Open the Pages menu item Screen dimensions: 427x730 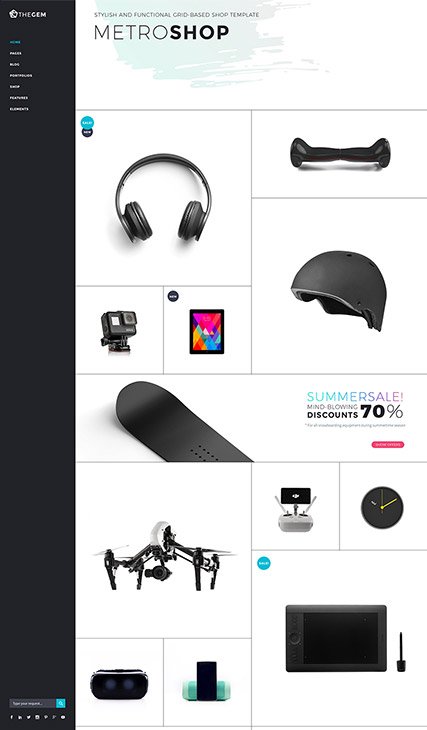[x=16, y=53]
